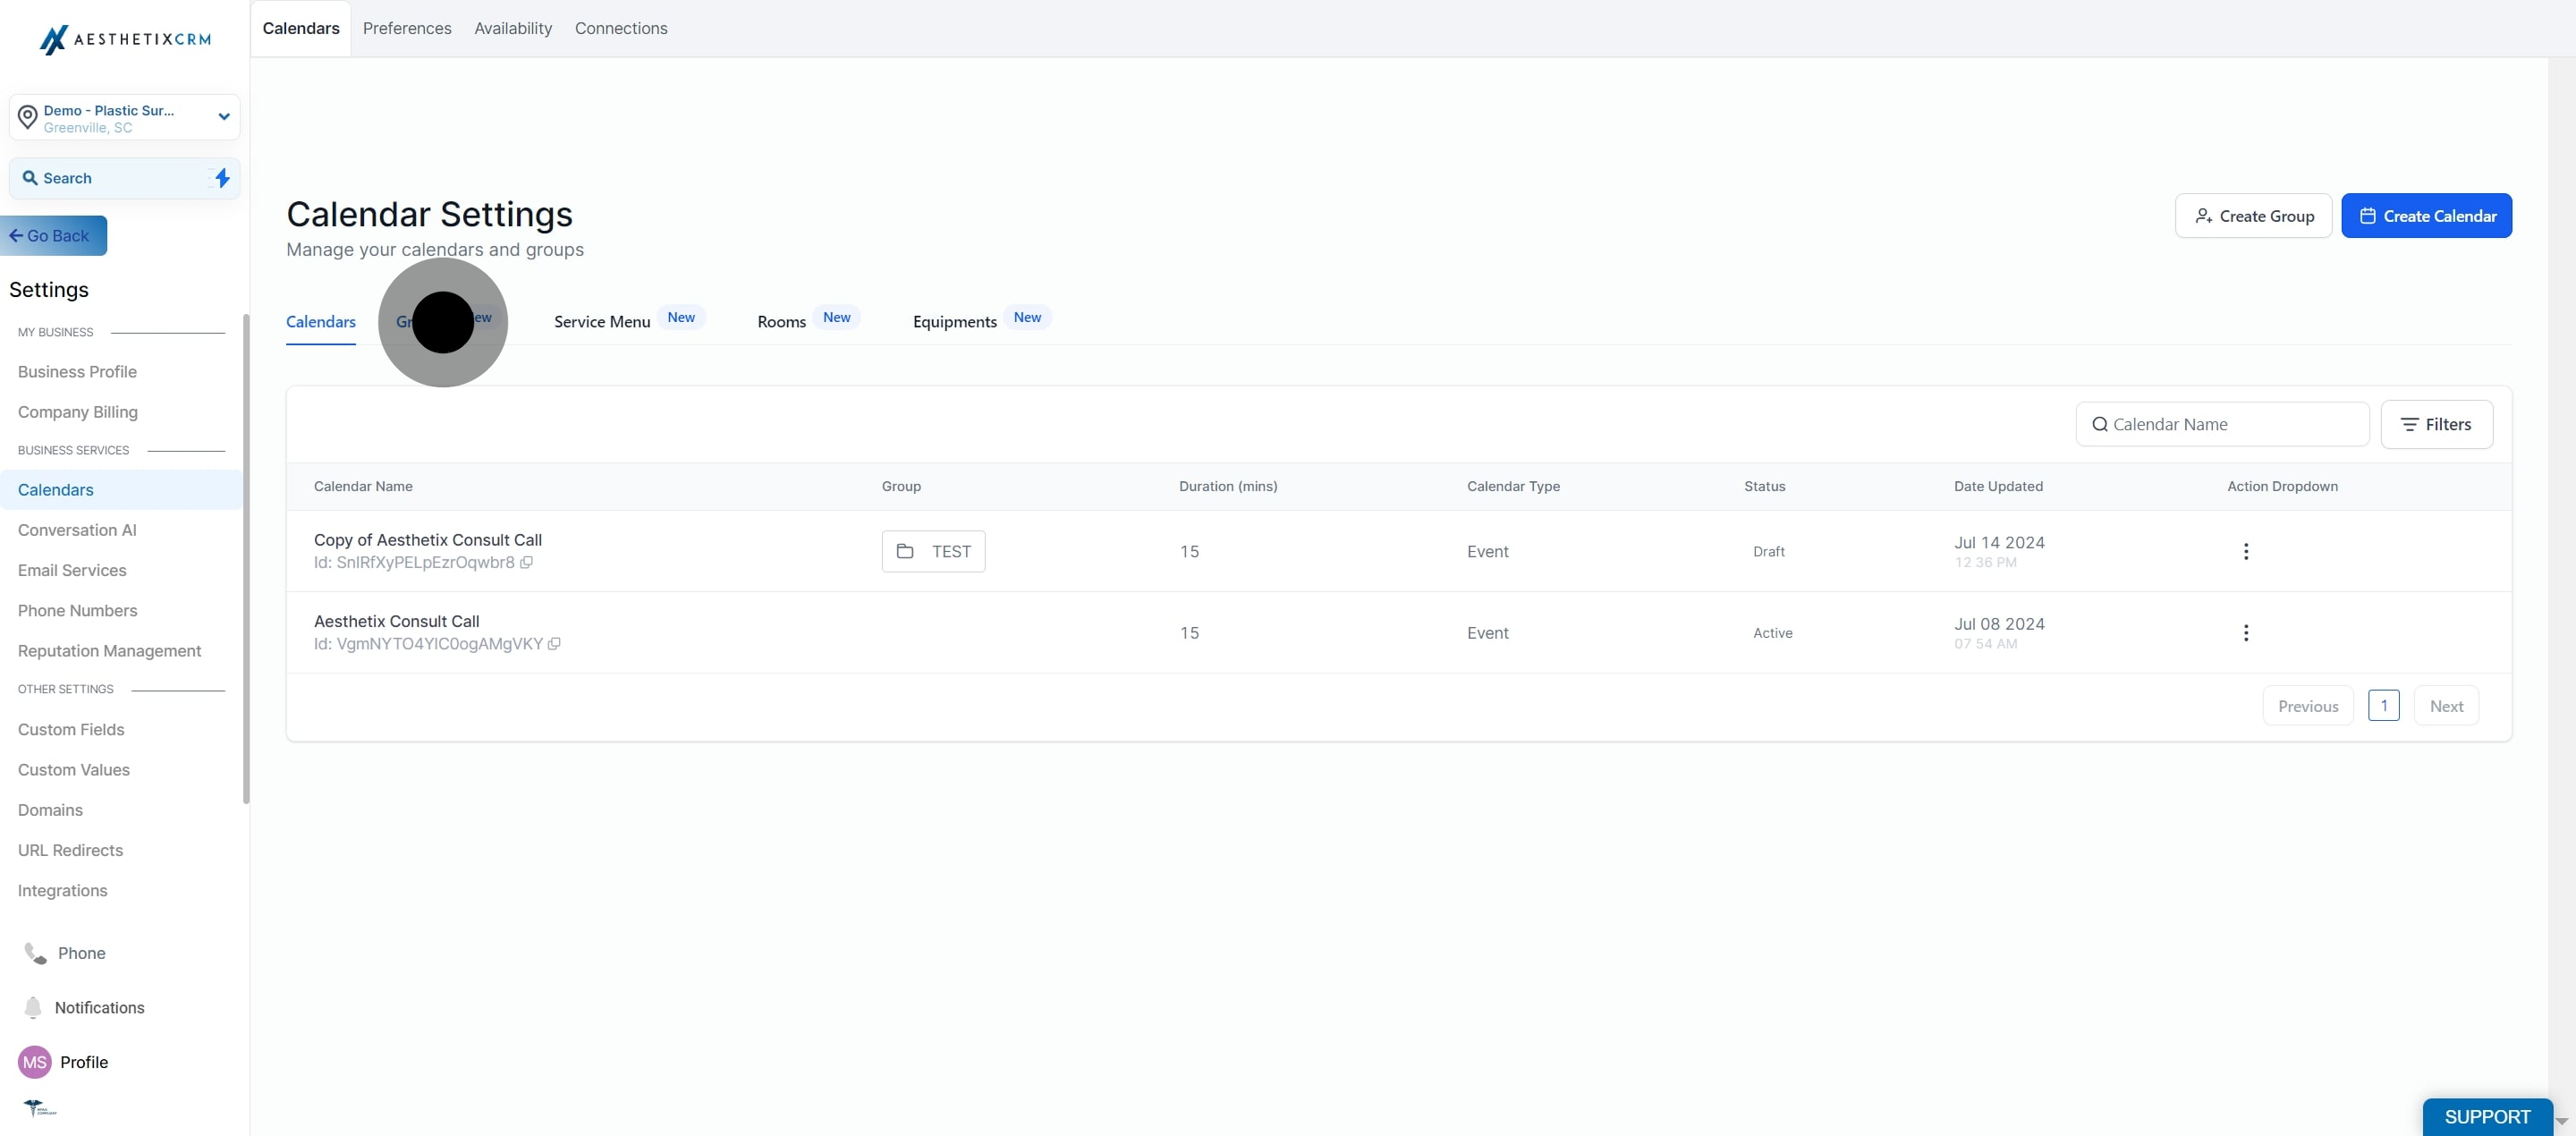This screenshot has width=2576, height=1136.
Task: Select Reputation Management in settings sidebar
Action: click(x=109, y=650)
